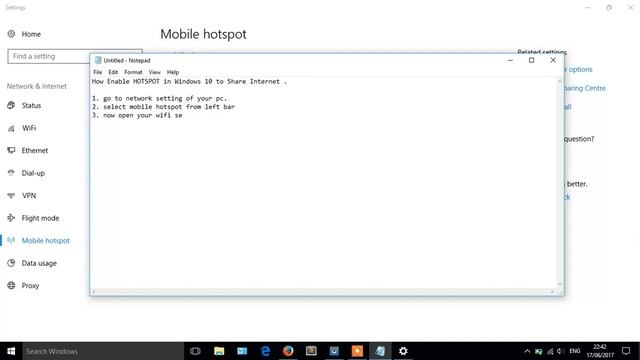The image size is (640, 360).
Task: Click ENG language indicator
Action: coord(575,351)
